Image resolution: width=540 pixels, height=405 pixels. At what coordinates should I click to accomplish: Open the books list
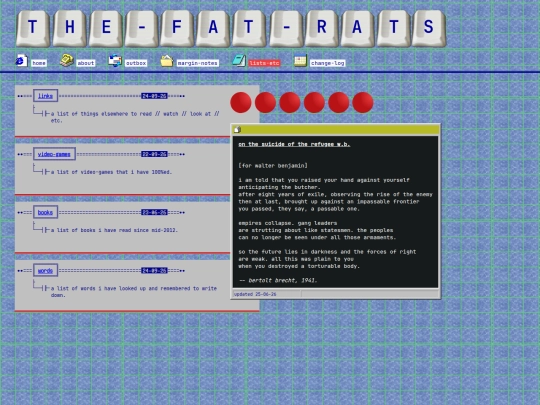[x=45, y=212]
